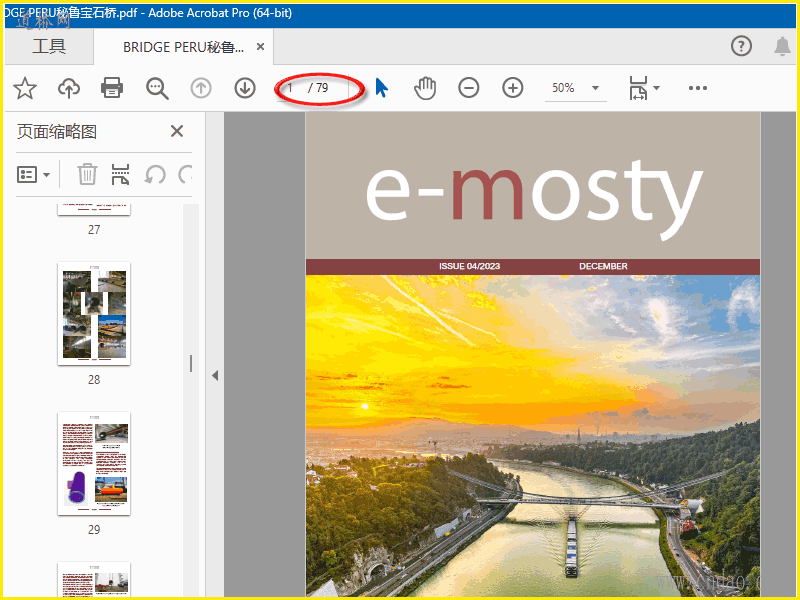Bookmark the file with the star icon
The width and height of the screenshot is (800, 600).
[24, 88]
